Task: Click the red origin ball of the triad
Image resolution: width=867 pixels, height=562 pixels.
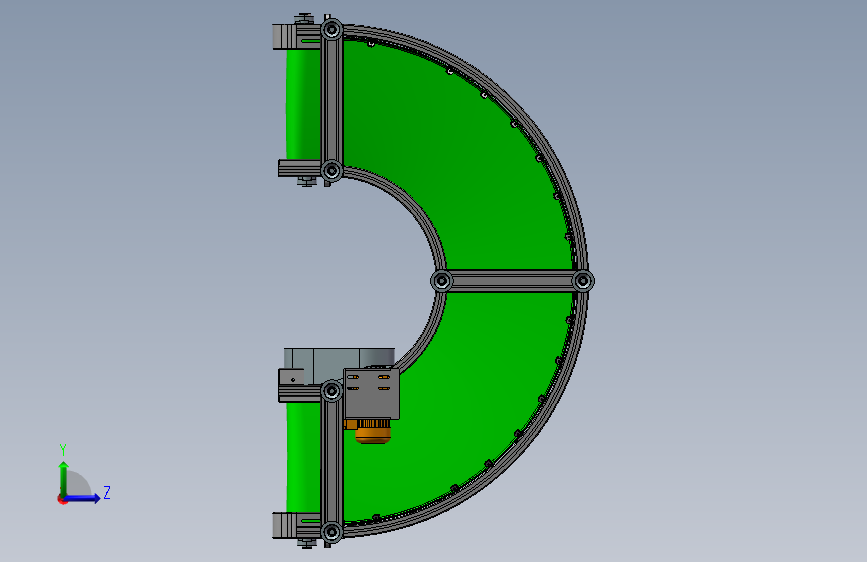Action: coord(62,499)
